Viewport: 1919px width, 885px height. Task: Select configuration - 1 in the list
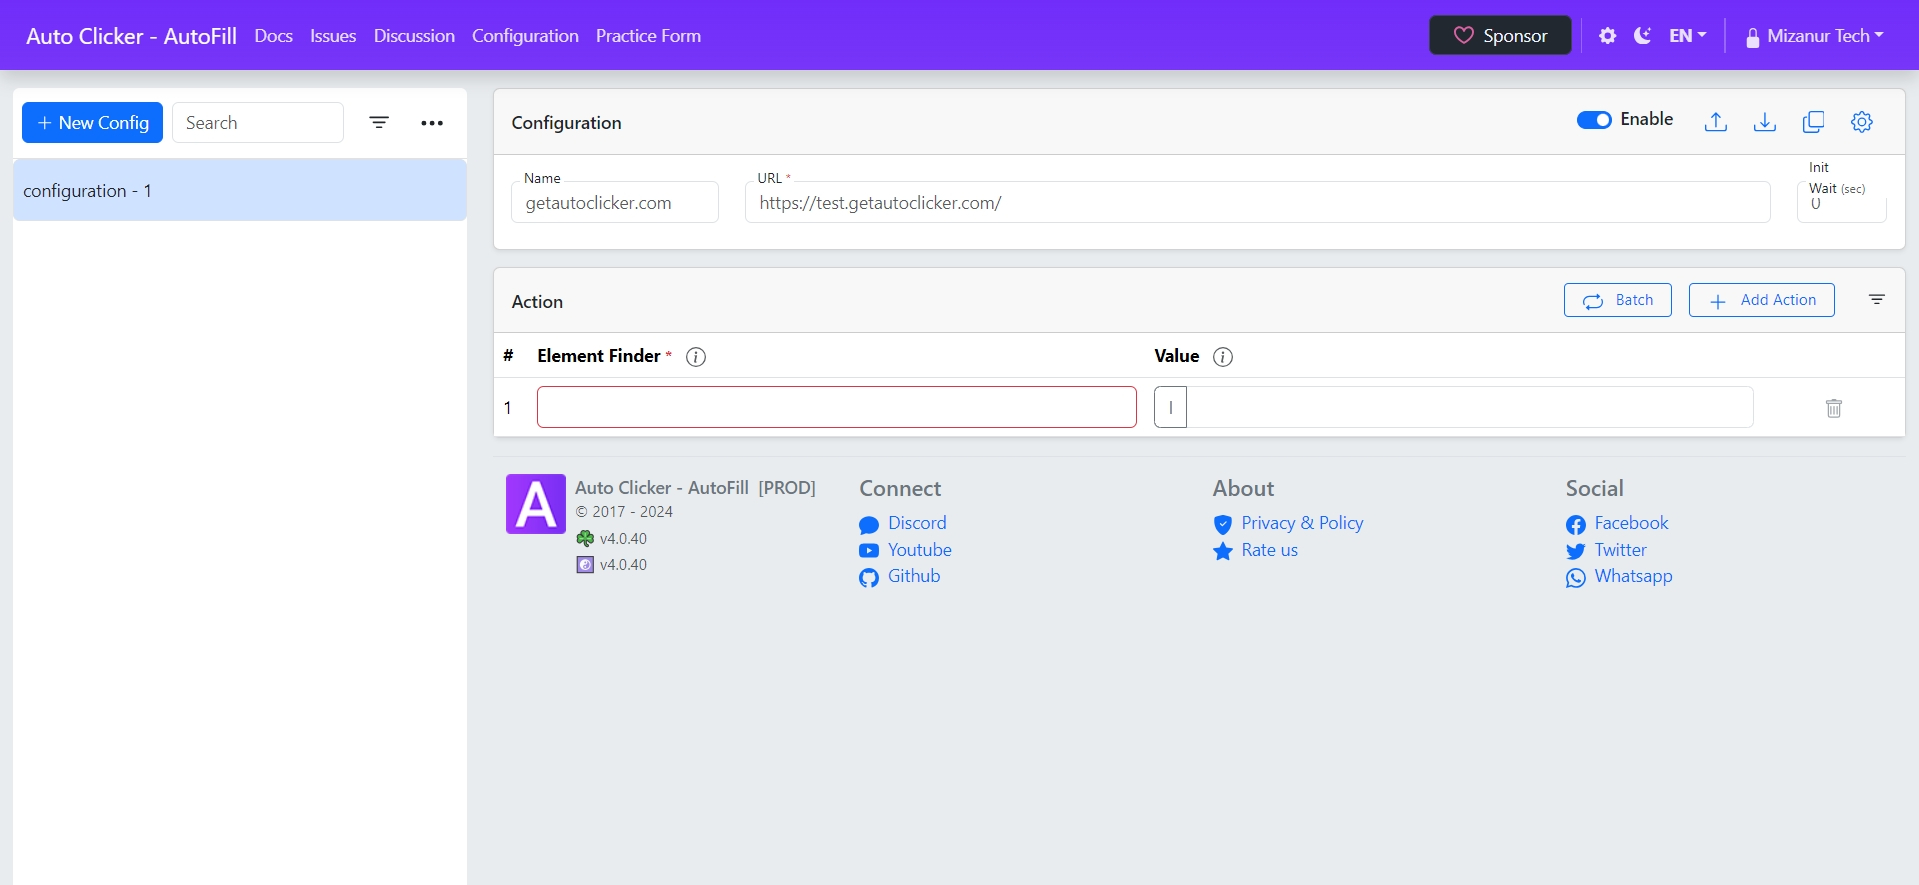pos(240,190)
